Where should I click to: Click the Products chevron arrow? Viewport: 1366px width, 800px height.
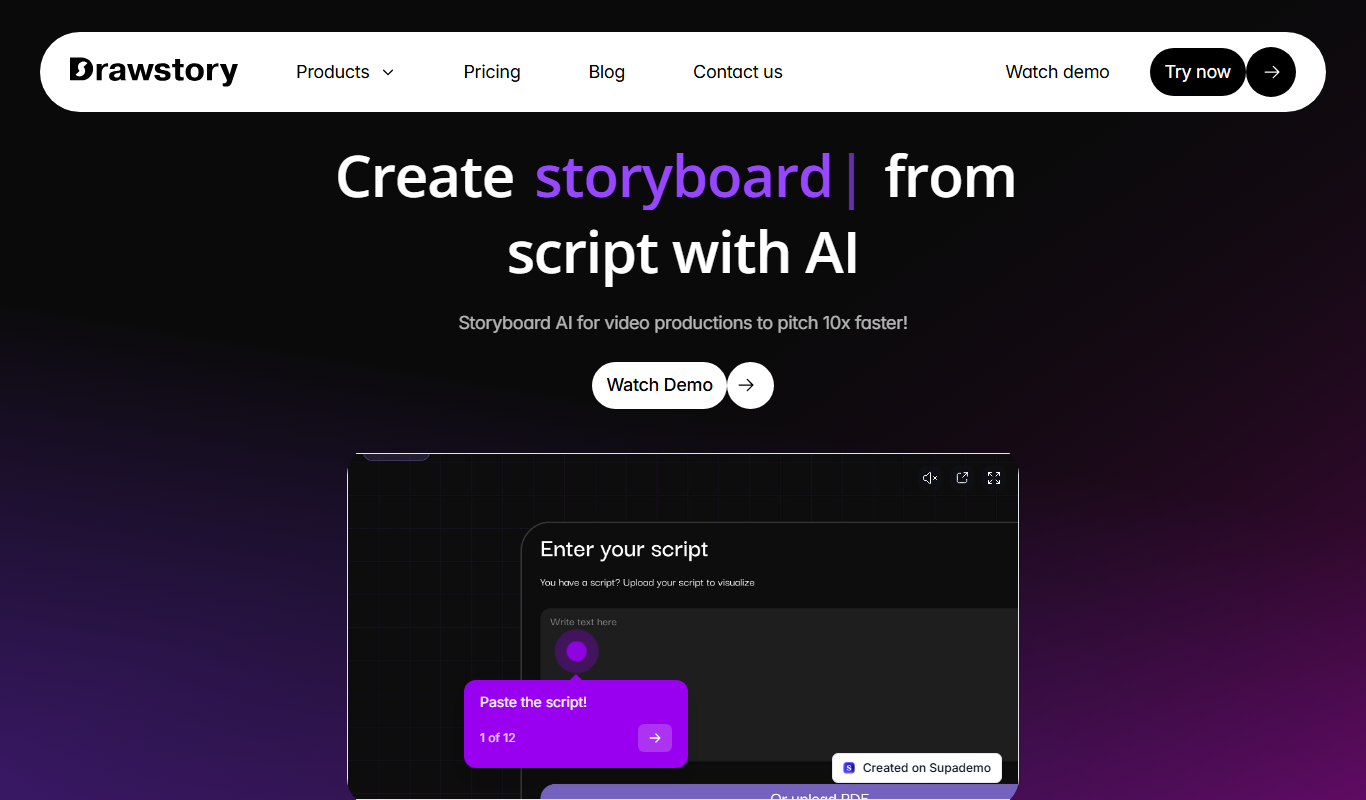(x=388, y=72)
